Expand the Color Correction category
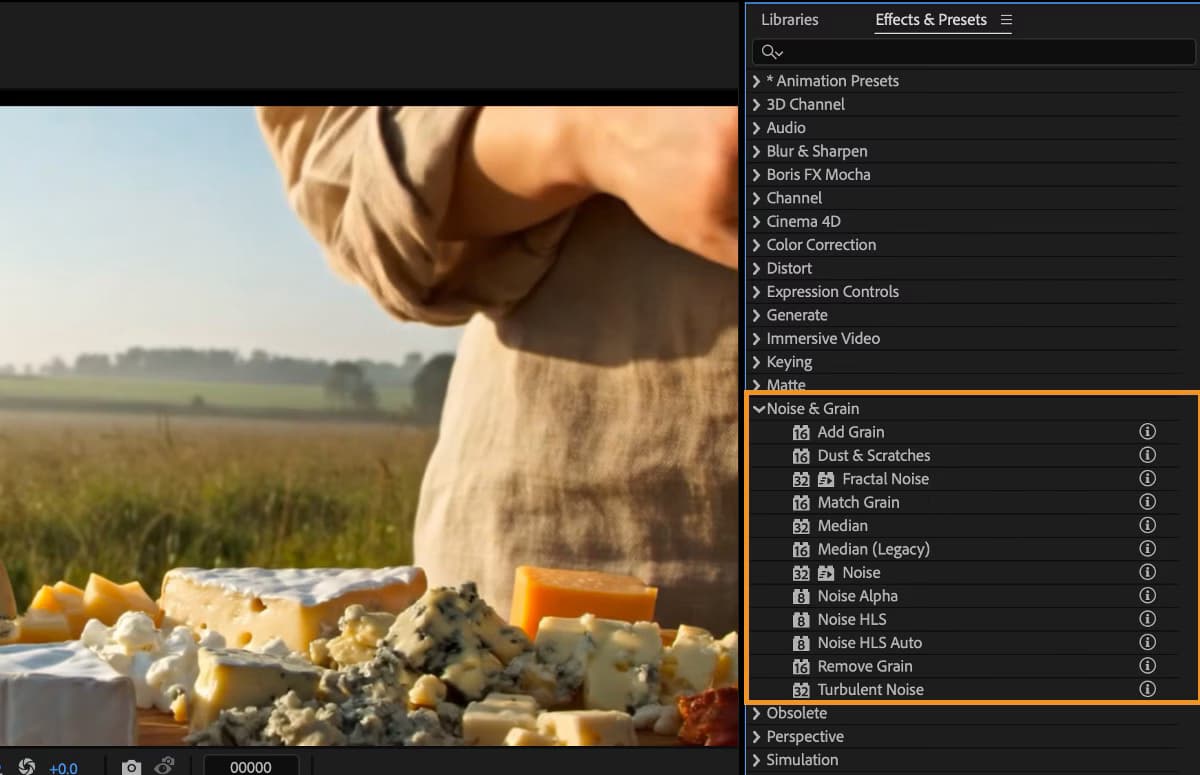 [757, 244]
